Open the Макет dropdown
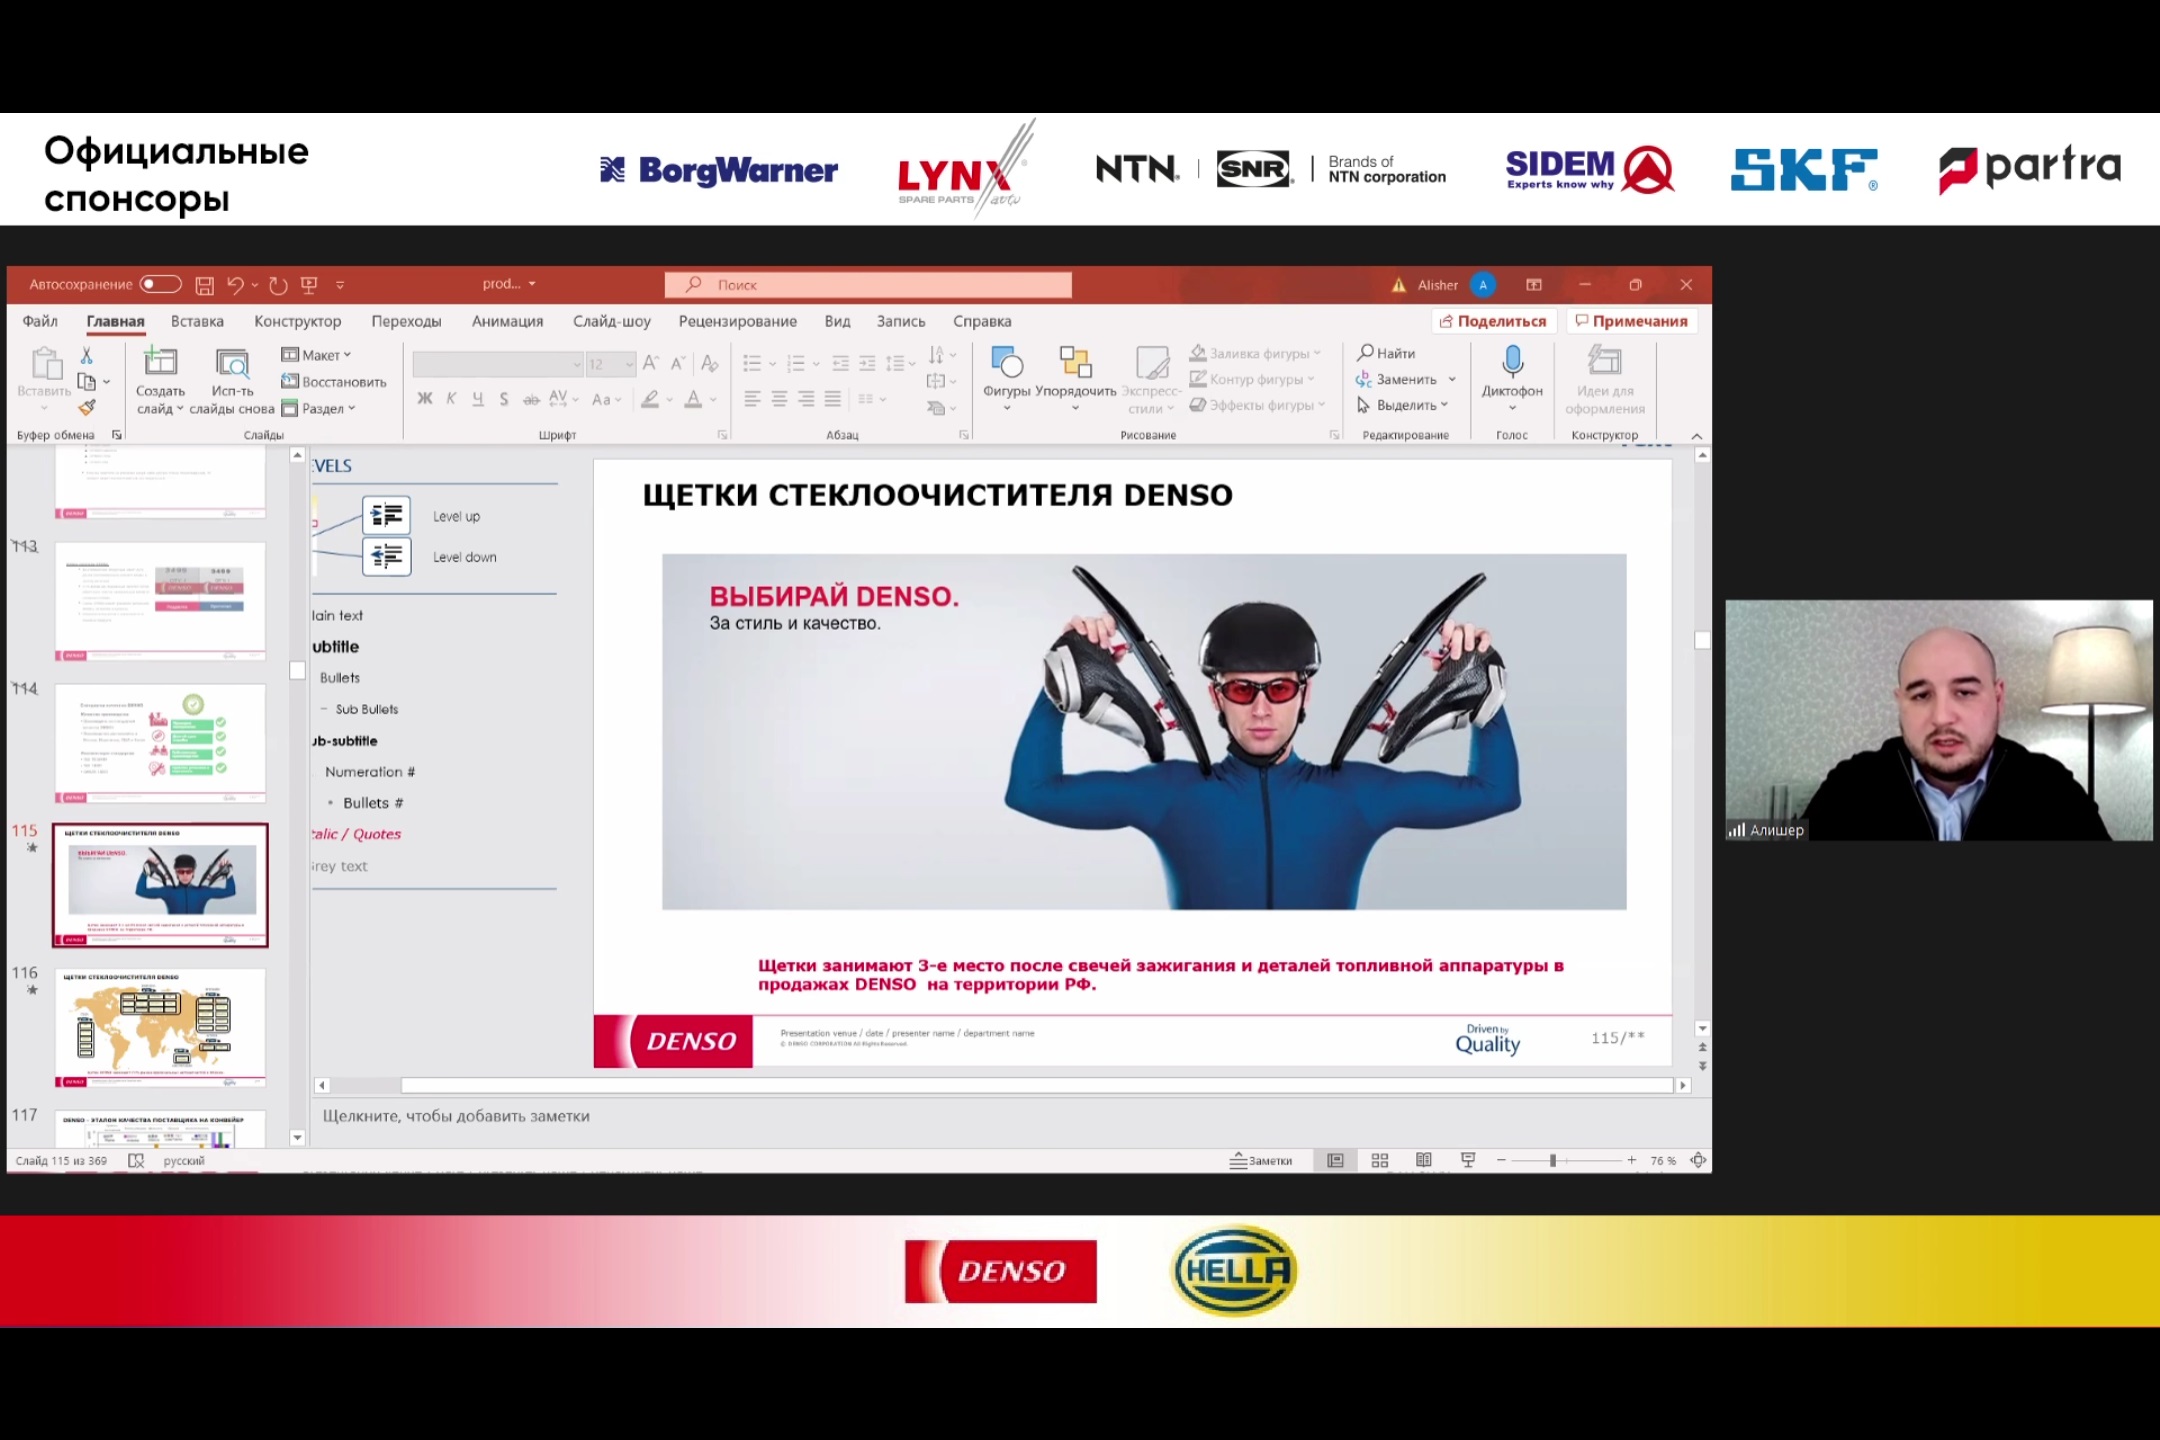This screenshot has height=1440, width=2160. (x=316, y=355)
